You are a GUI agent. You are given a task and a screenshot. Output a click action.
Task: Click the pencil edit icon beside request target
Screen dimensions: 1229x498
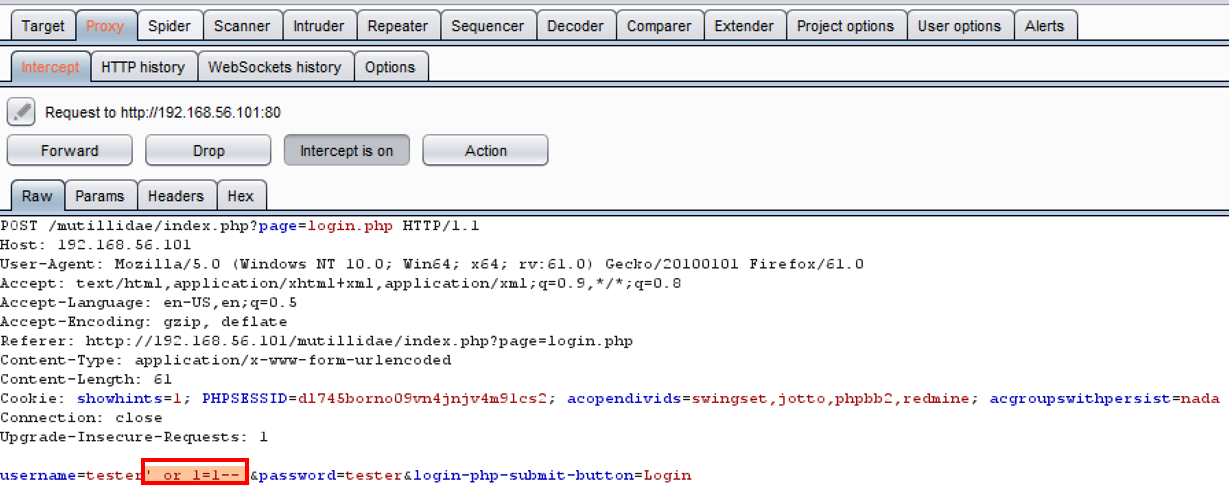(x=22, y=112)
